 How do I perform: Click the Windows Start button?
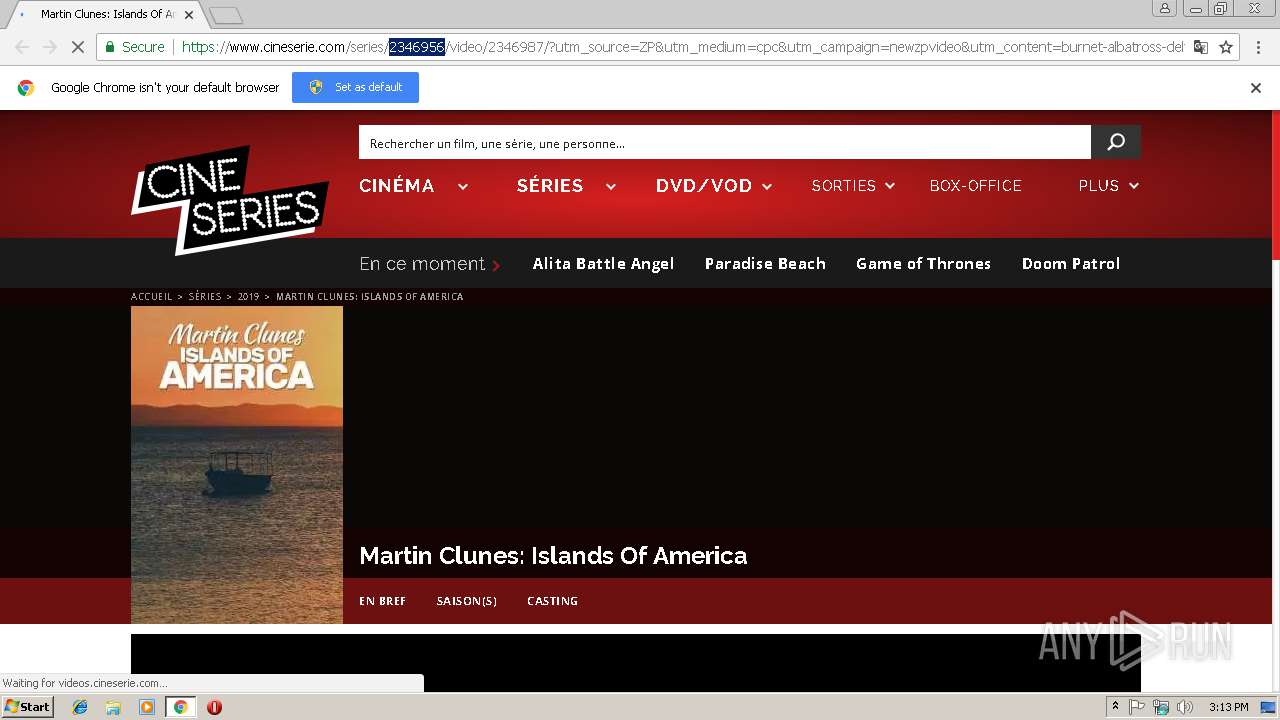(27, 707)
